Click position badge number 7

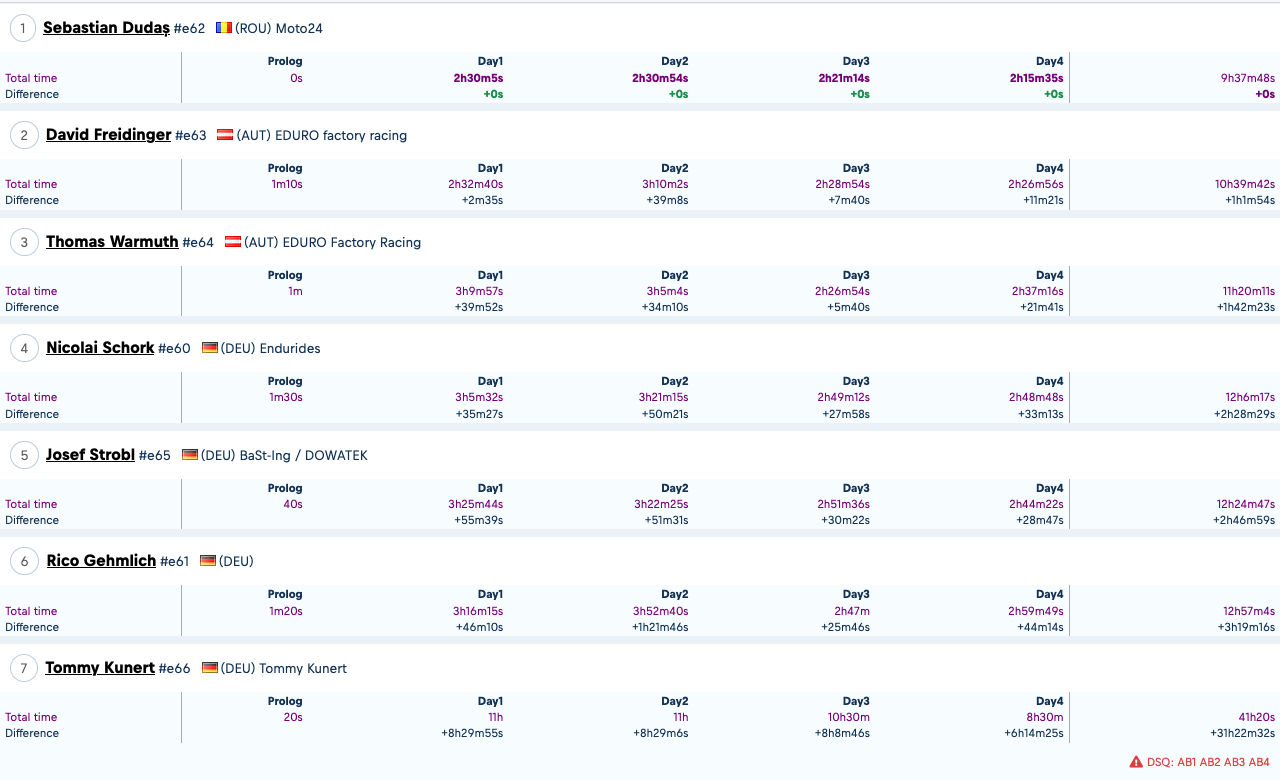click(23, 668)
